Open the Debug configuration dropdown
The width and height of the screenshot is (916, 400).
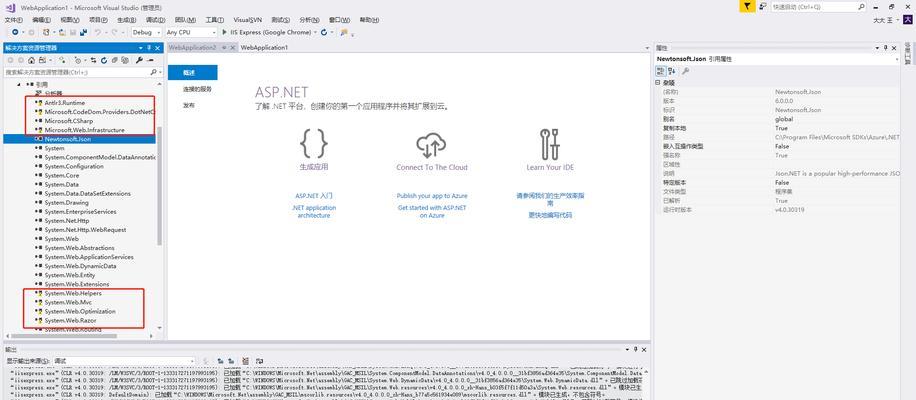point(145,32)
